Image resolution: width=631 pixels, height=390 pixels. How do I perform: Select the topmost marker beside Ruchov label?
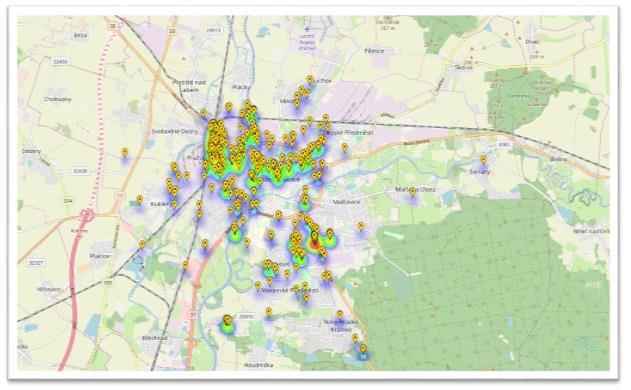309,79
